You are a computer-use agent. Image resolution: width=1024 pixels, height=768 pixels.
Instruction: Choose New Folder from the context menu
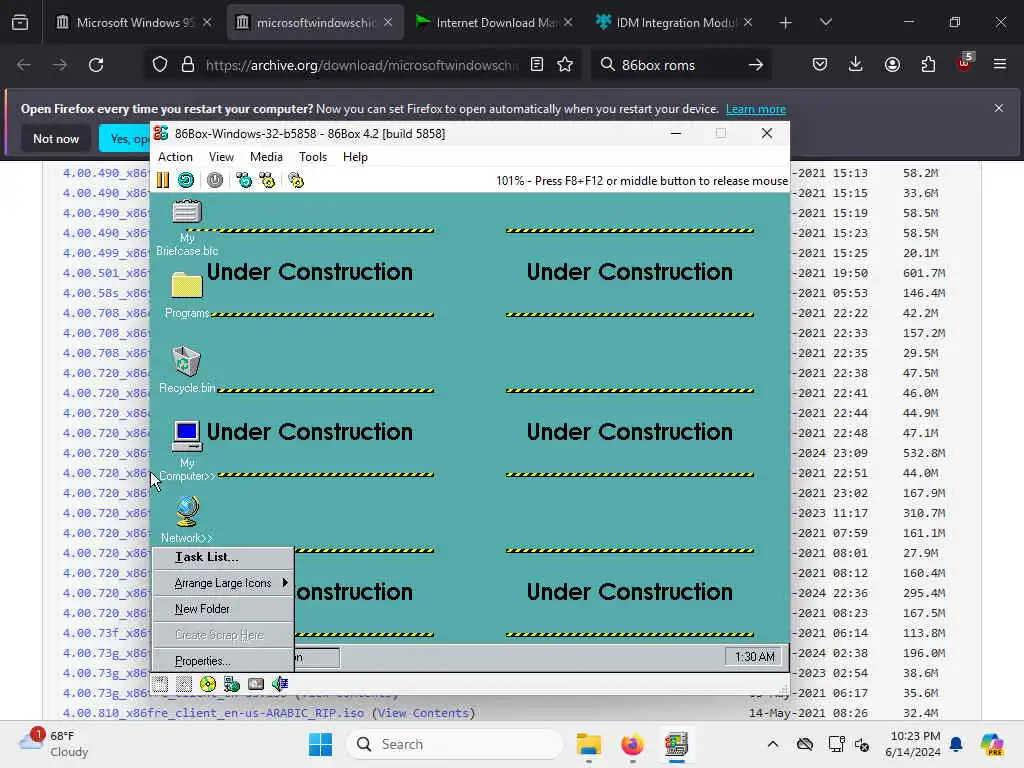(223, 609)
